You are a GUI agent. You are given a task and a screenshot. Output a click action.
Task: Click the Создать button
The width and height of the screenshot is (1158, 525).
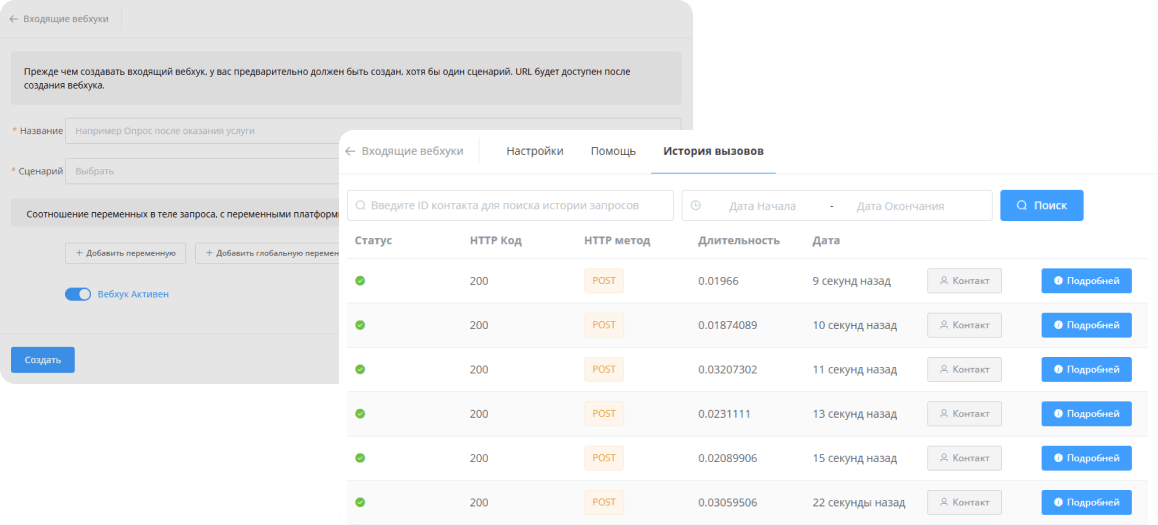tap(43, 360)
